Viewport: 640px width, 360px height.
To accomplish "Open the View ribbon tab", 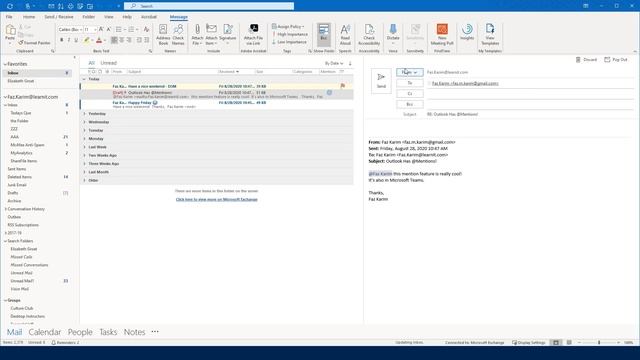I will point(109,17).
